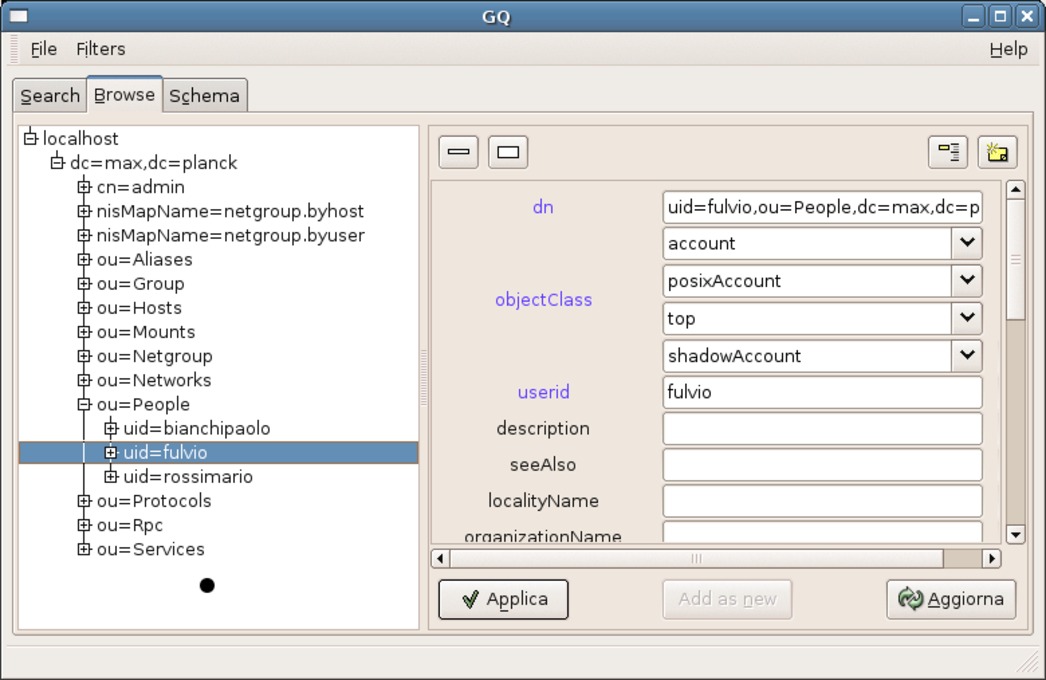The width and height of the screenshot is (1046, 680).
Task: Switch to the Search tab
Action: (x=50, y=96)
